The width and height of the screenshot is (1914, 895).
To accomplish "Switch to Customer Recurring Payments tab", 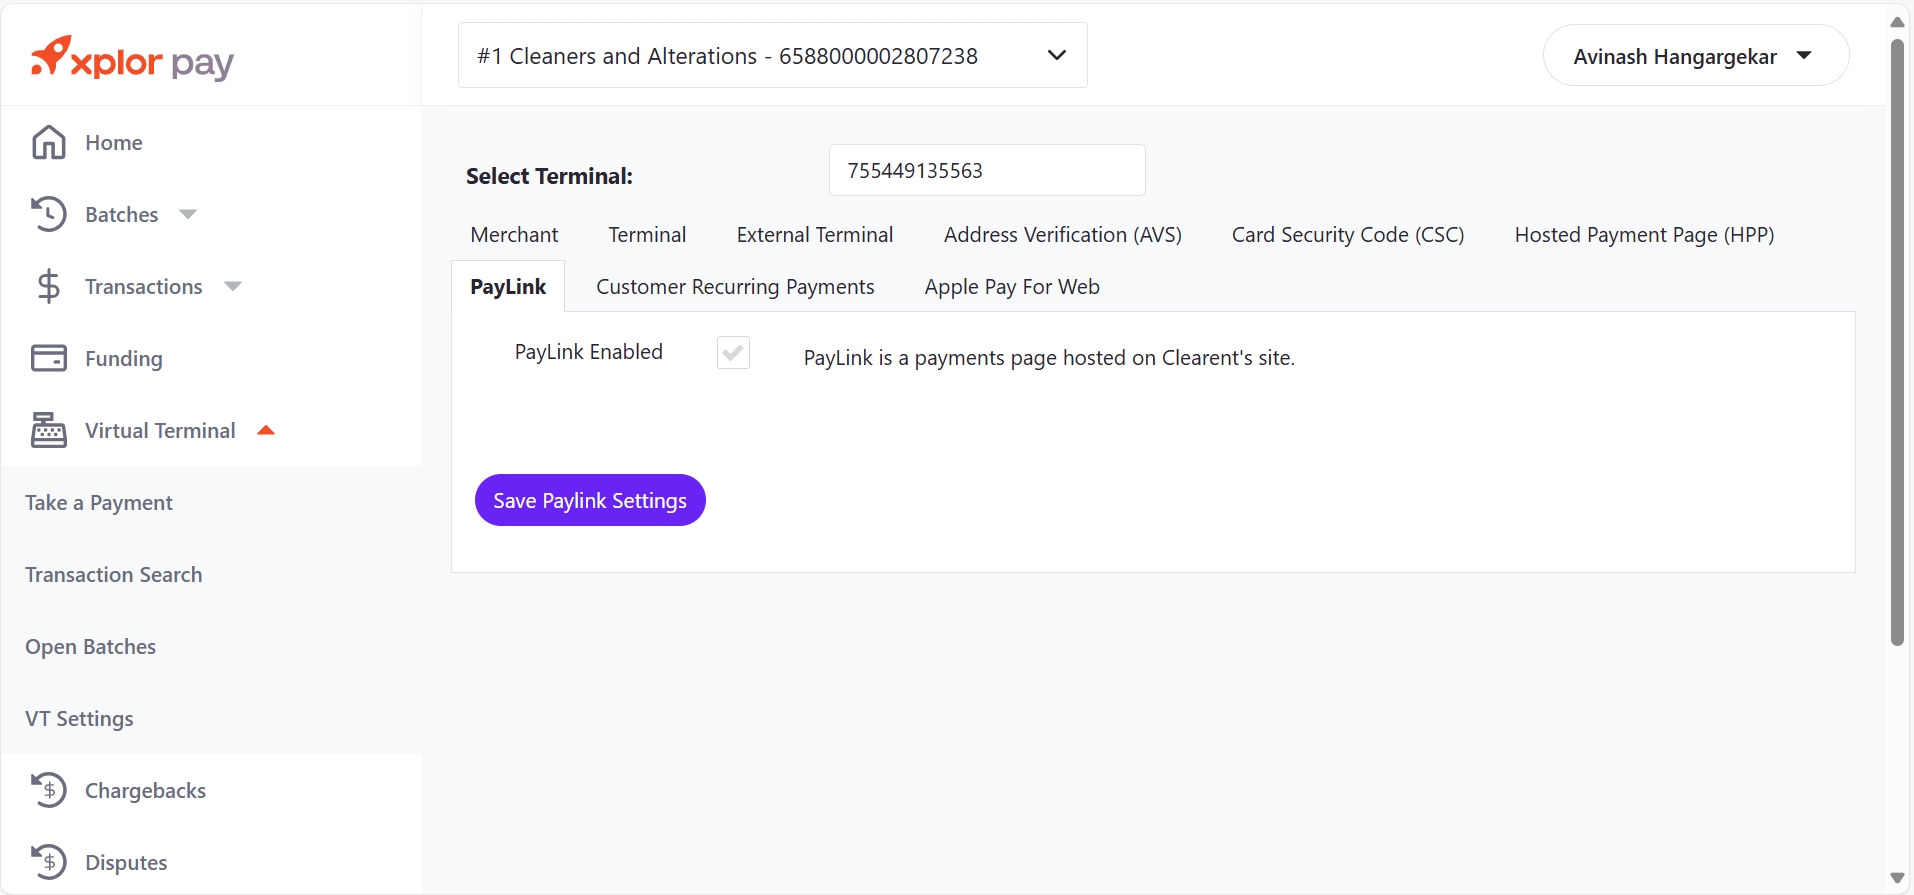I will coord(735,287).
